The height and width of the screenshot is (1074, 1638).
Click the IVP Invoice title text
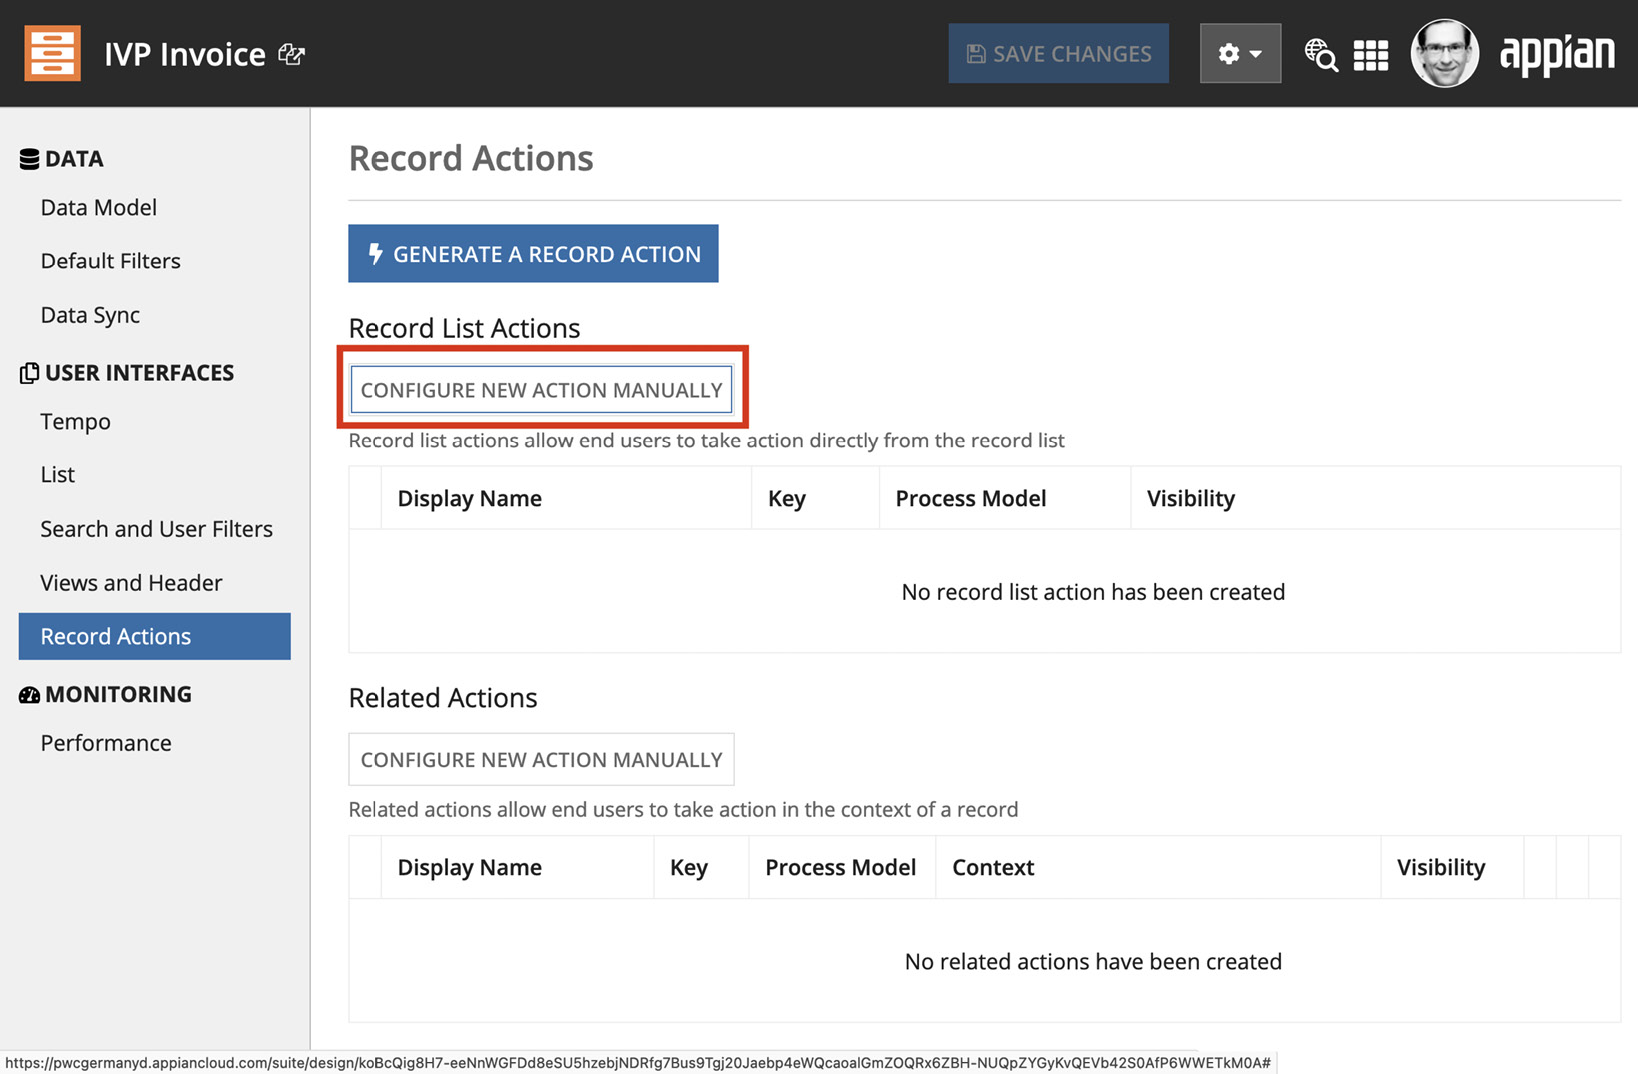point(185,54)
